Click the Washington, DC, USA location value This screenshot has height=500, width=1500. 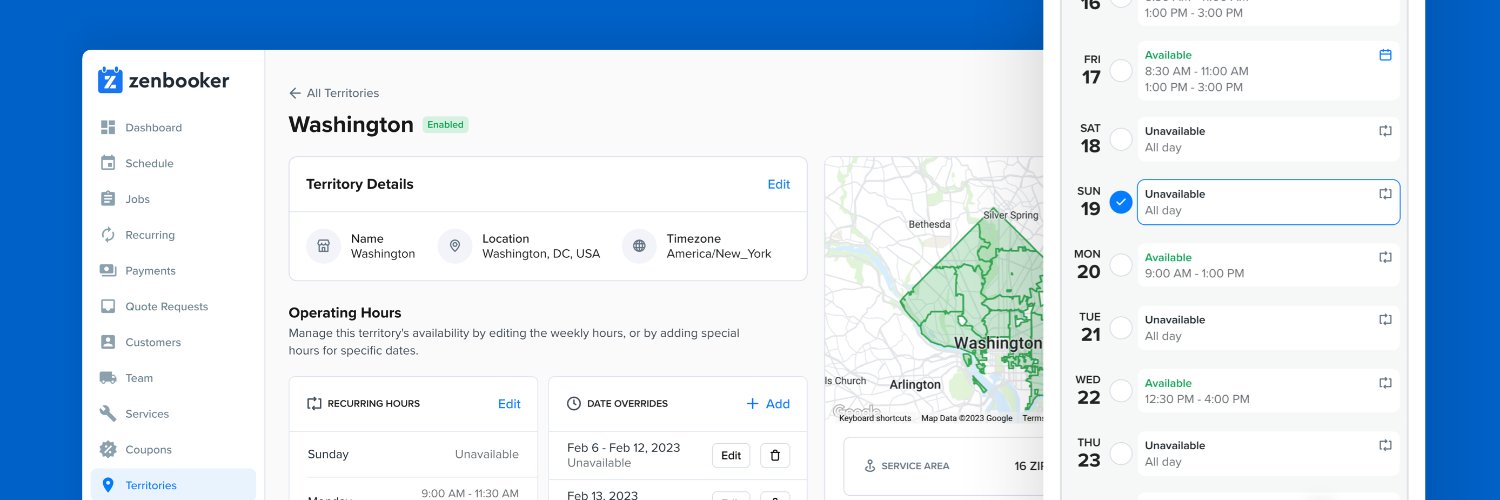point(541,254)
